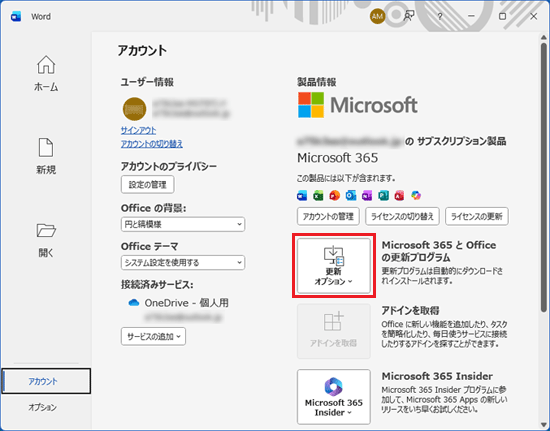Viewport: 550px width, 431px height.
Task: Click the scrollbar down arrow
Action: click(x=544, y=424)
